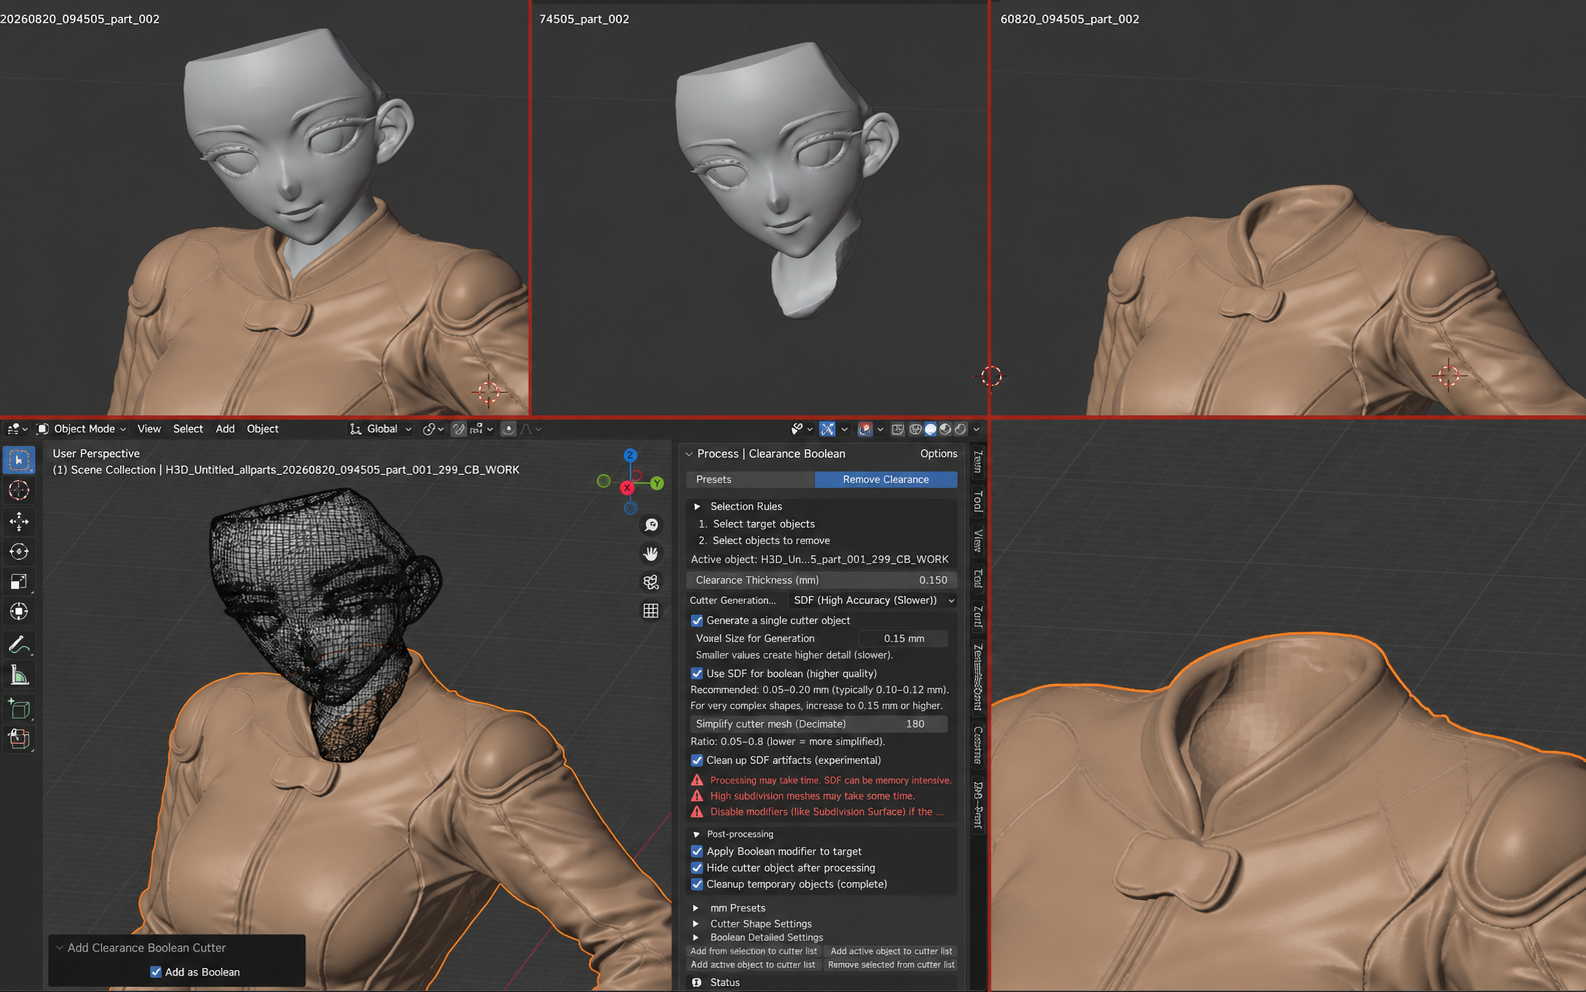
Task: Toggle the camera view icon
Action: 651,582
